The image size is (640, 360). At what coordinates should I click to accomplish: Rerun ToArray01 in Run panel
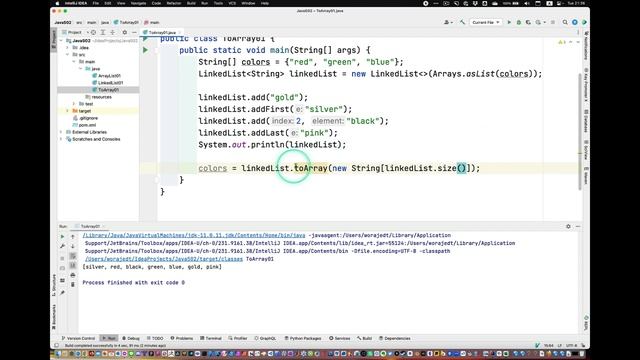[62, 236]
